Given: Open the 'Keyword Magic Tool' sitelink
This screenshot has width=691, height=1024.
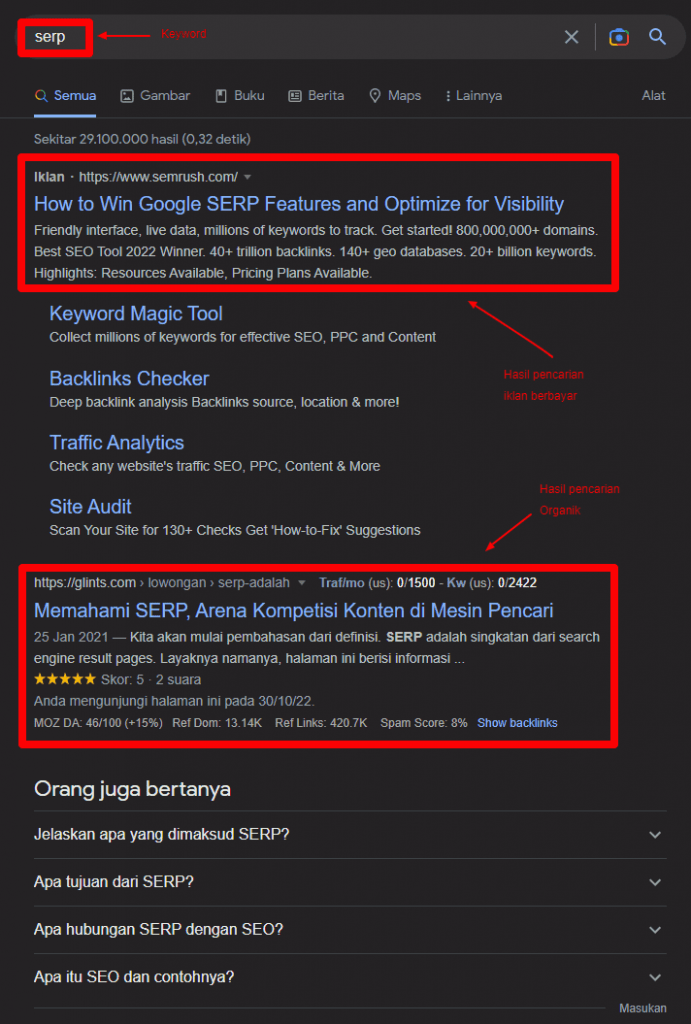Looking at the screenshot, I should pos(135,313).
